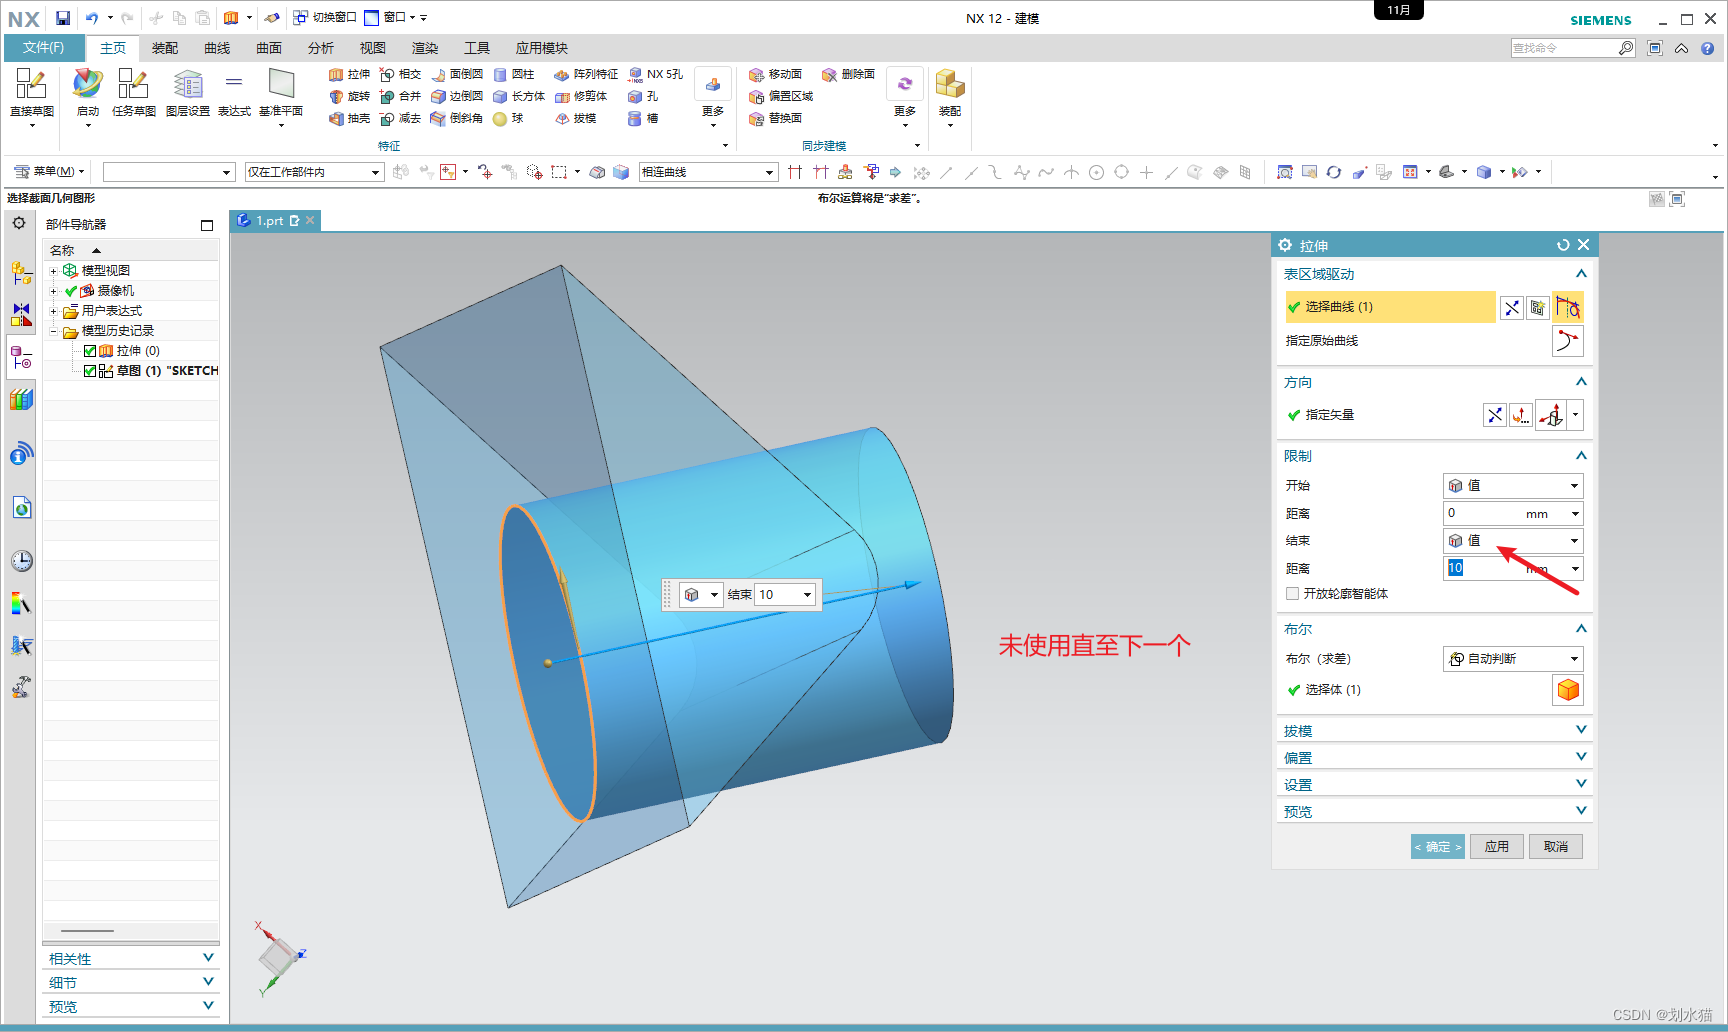
Task: Enable the 开放轮廓智能体 checkbox
Action: pyautogui.click(x=1292, y=593)
